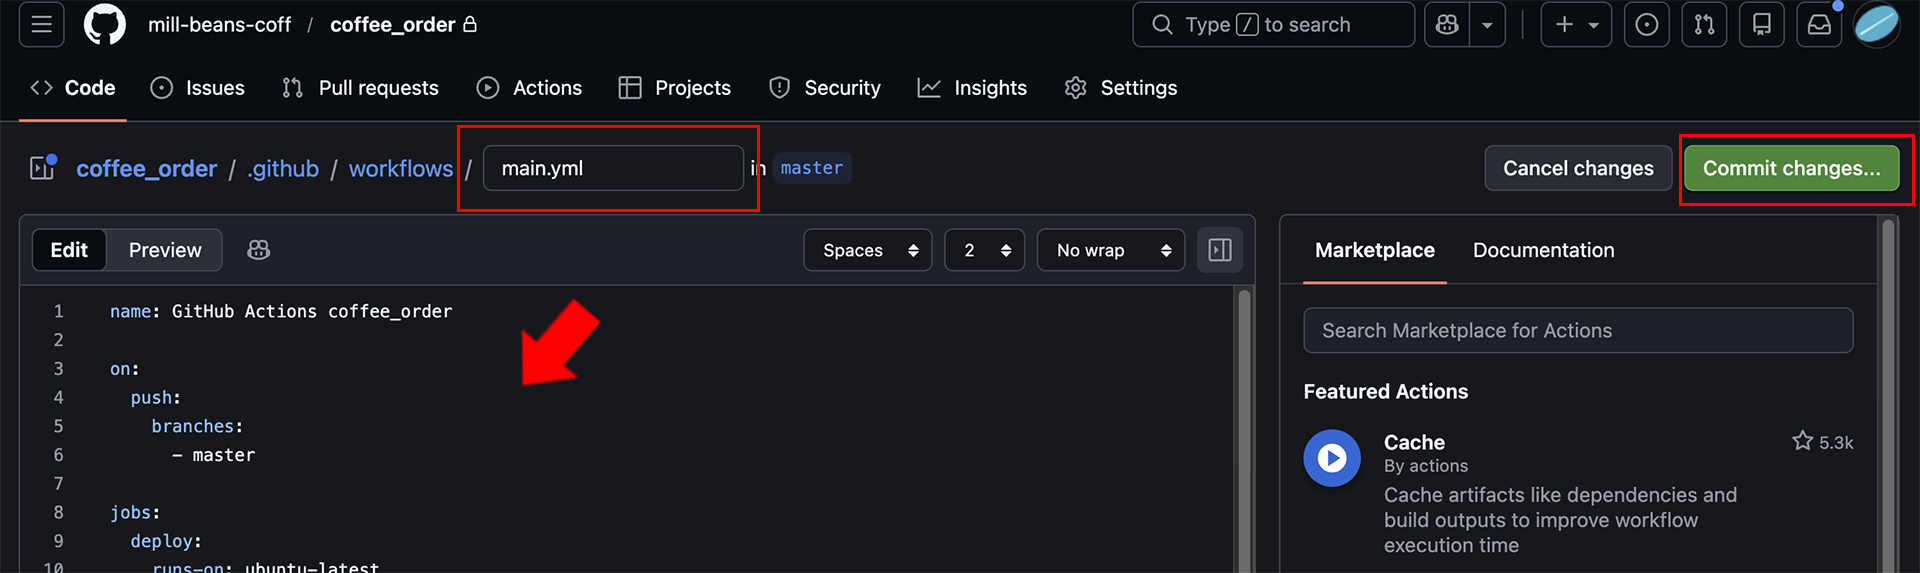Open the Spaces indent mode dropdown
Image resolution: width=1920 pixels, height=573 pixels.
868,250
